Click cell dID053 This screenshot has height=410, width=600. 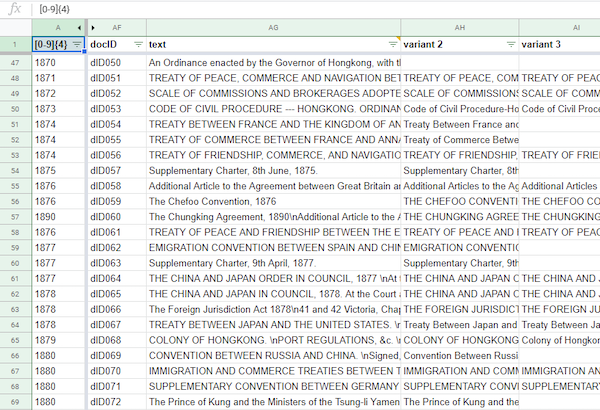(x=117, y=109)
